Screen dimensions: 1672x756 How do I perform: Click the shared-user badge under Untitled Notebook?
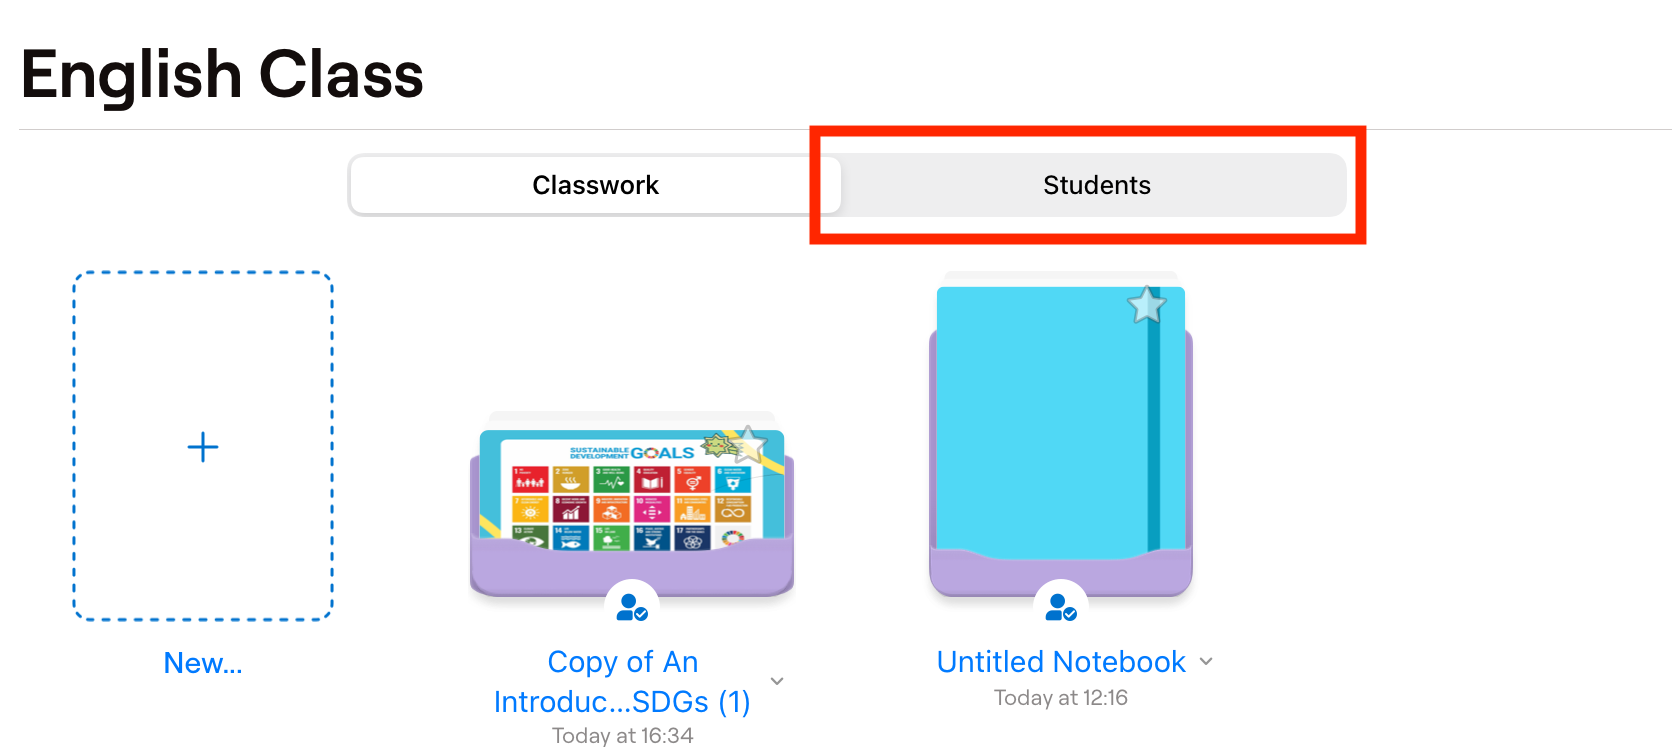click(x=1061, y=607)
